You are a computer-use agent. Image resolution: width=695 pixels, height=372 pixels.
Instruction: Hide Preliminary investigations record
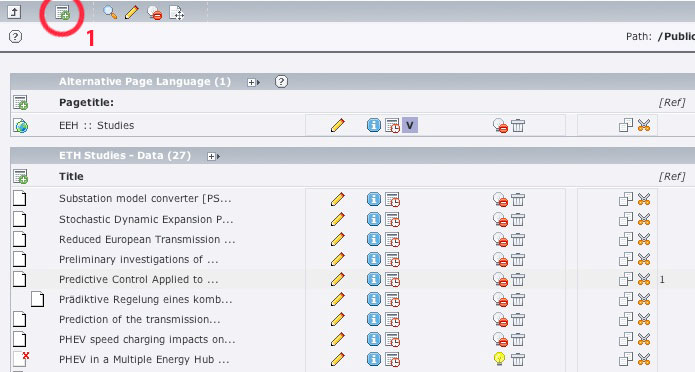pyautogui.click(x=500, y=260)
